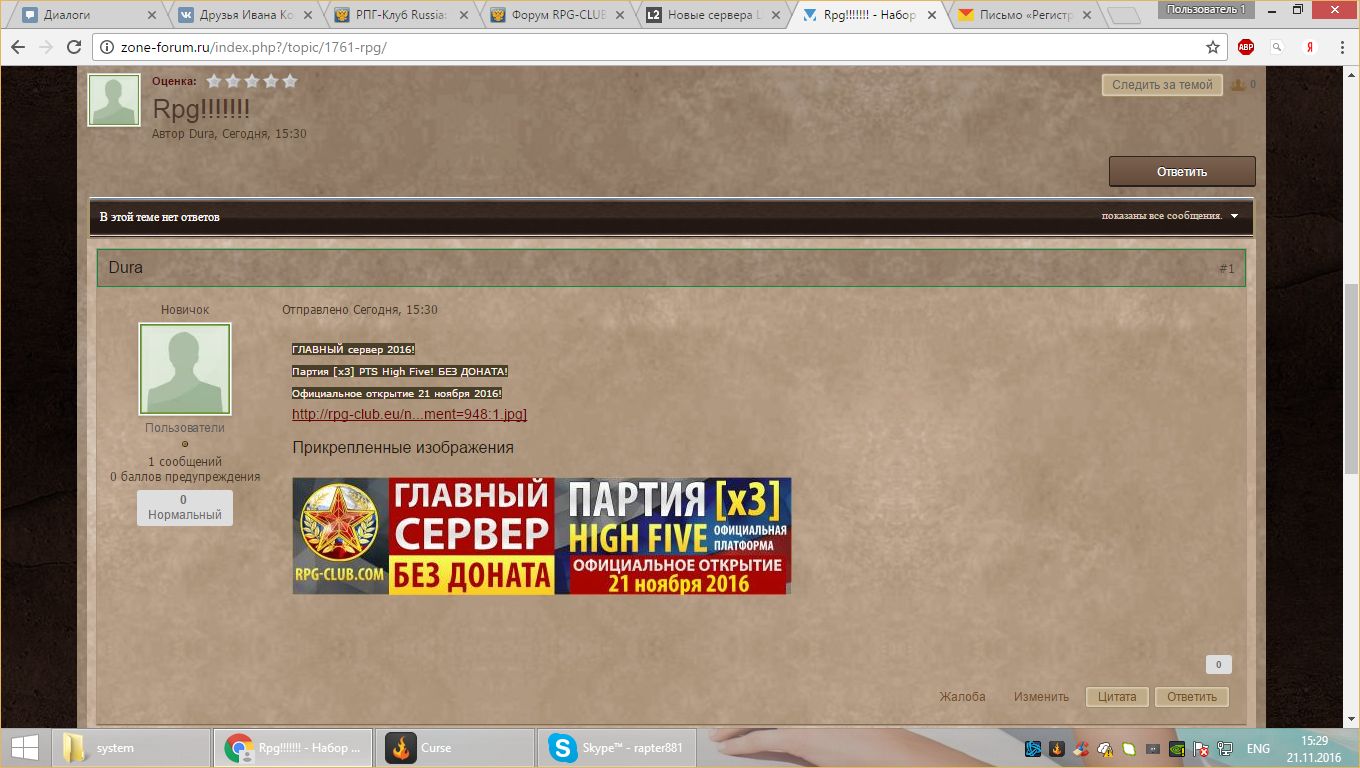Open the Chrome three-dot menu
The width and height of the screenshot is (1360, 768).
click(1340, 47)
